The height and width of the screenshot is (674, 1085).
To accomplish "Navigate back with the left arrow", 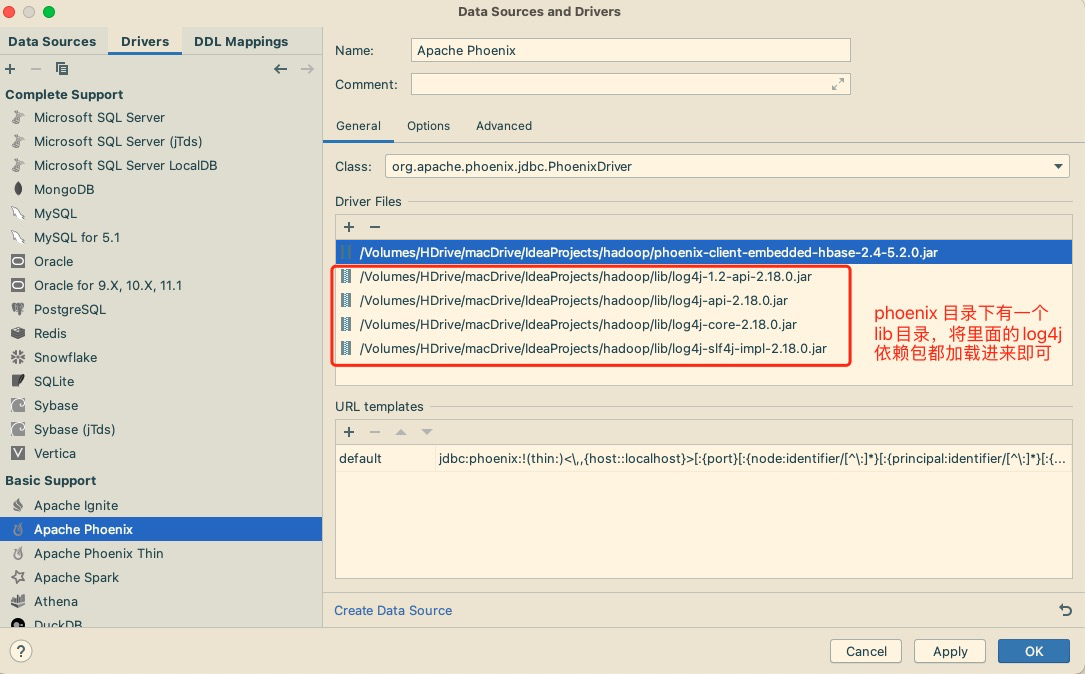I will click(280, 69).
